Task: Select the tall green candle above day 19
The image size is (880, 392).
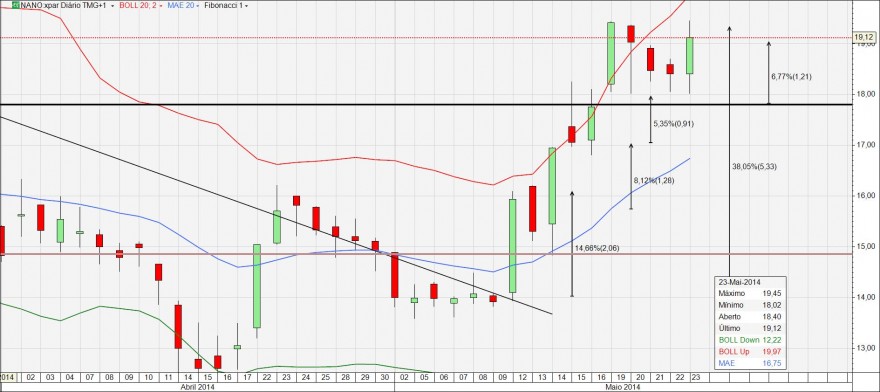Action: point(611,53)
